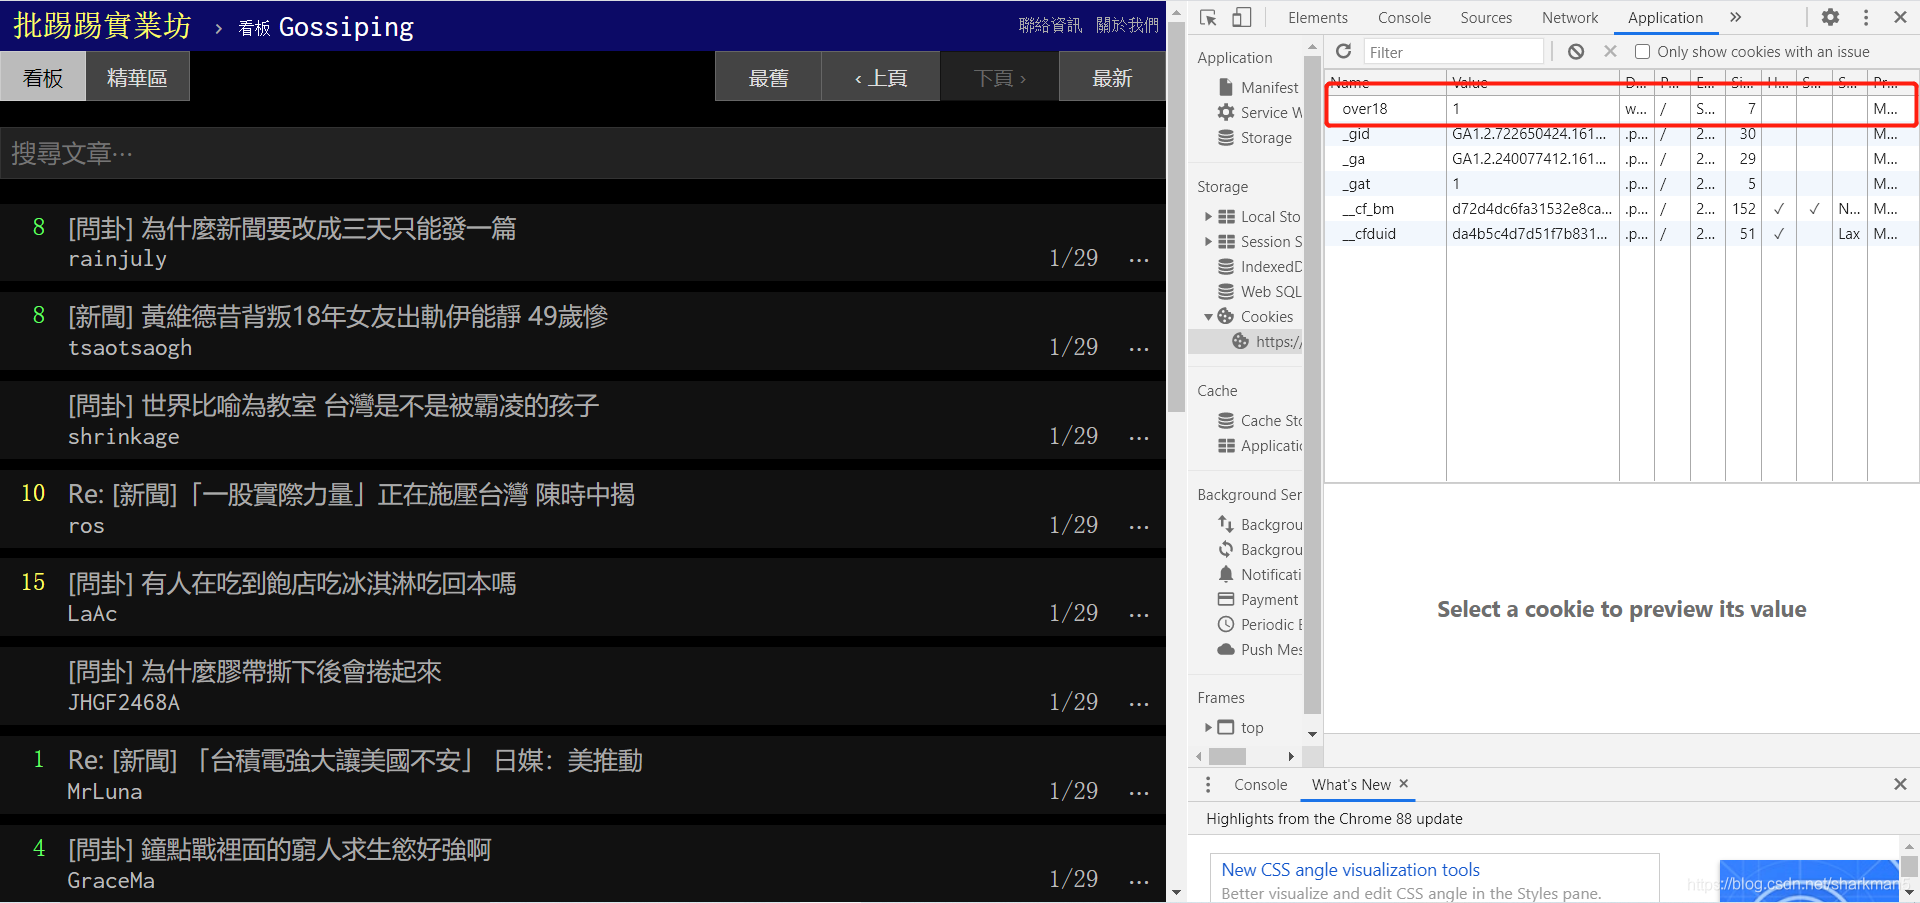Click the 最新 newest page button
This screenshot has width=1920, height=903.
(x=1112, y=77)
